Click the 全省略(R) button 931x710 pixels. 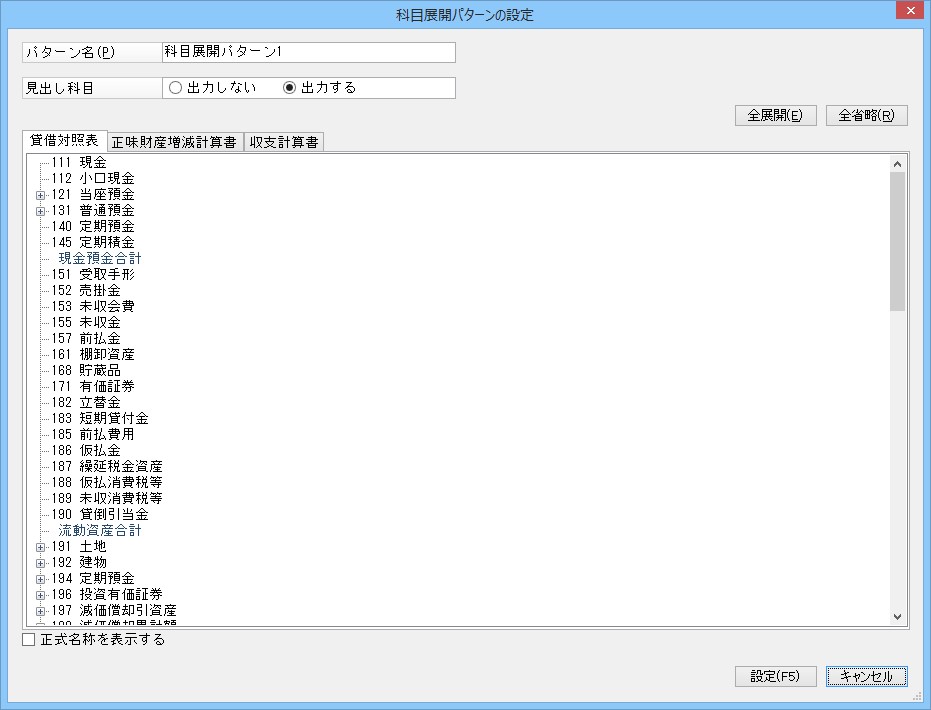866,115
